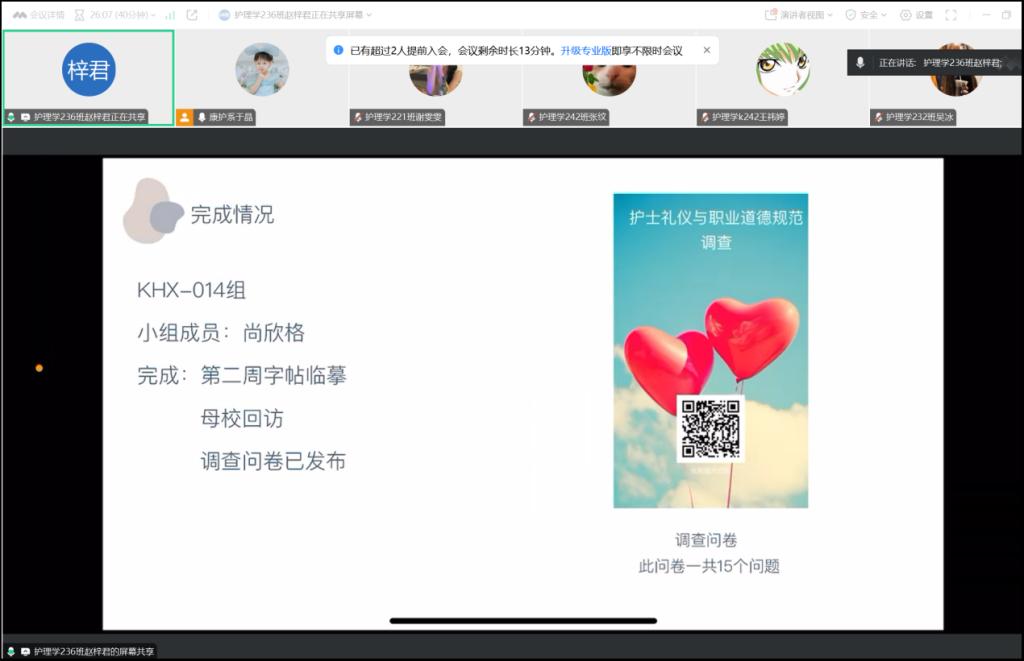Click the pop-out share icon in top bar
Image resolution: width=1024 pixels, height=661 pixels.
click(192, 15)
